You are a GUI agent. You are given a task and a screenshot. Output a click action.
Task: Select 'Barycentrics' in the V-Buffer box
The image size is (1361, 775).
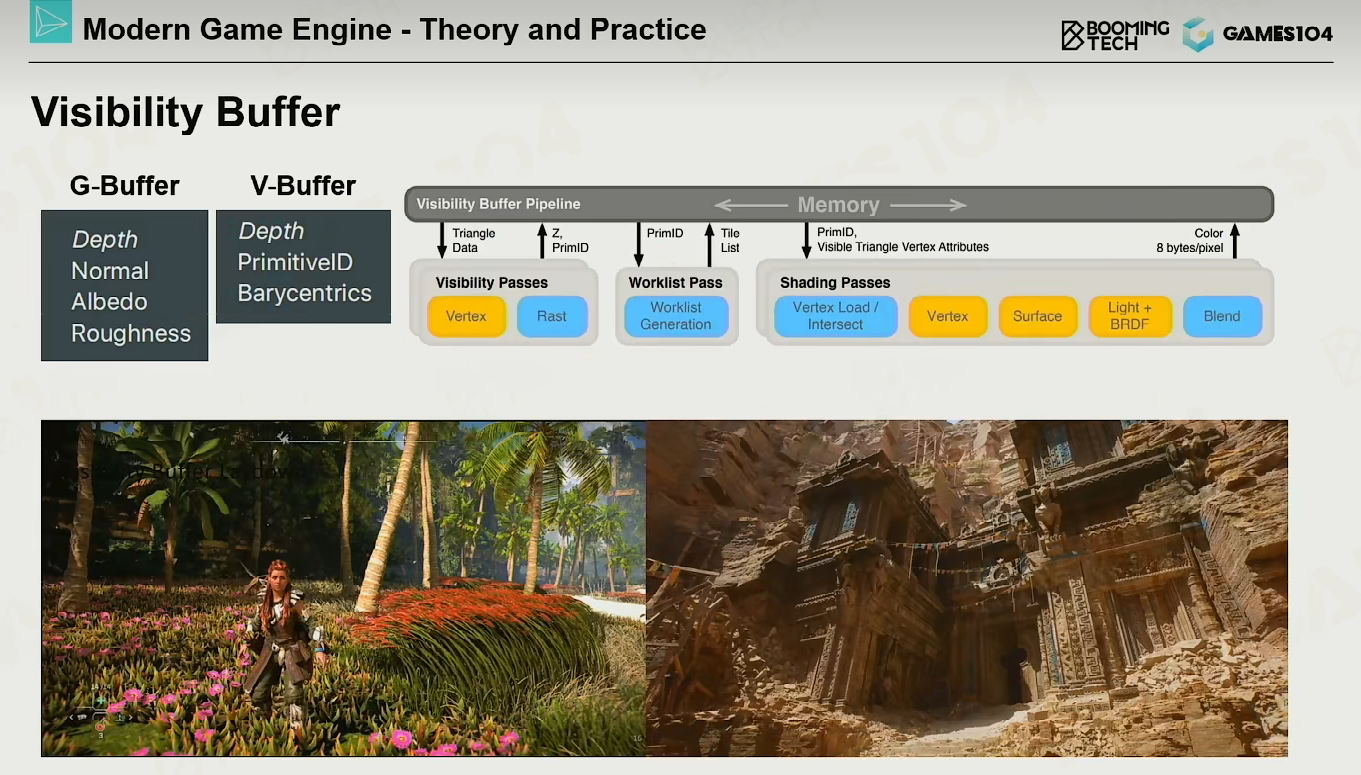pos(305,293)
